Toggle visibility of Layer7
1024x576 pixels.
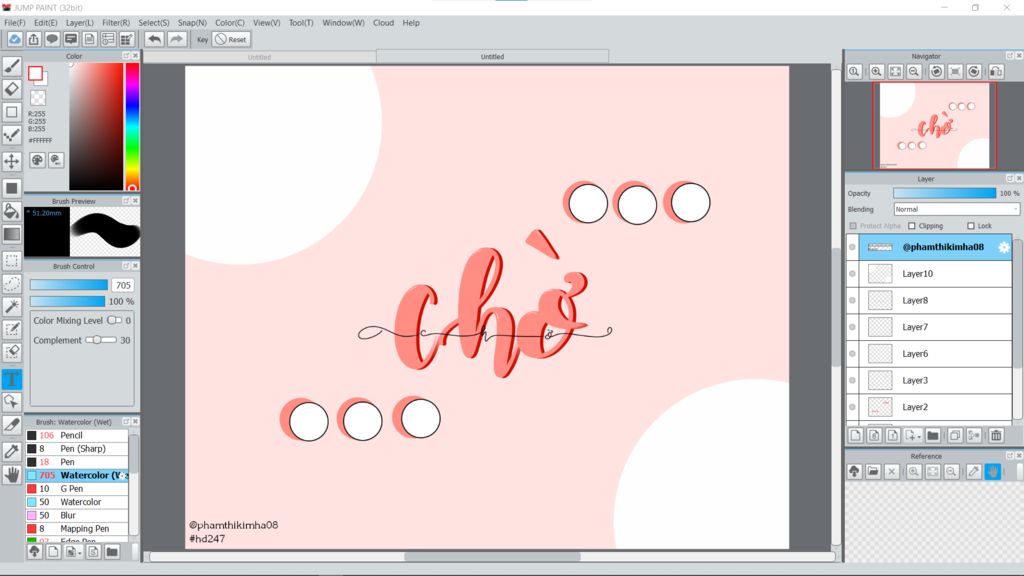[852, 327]
